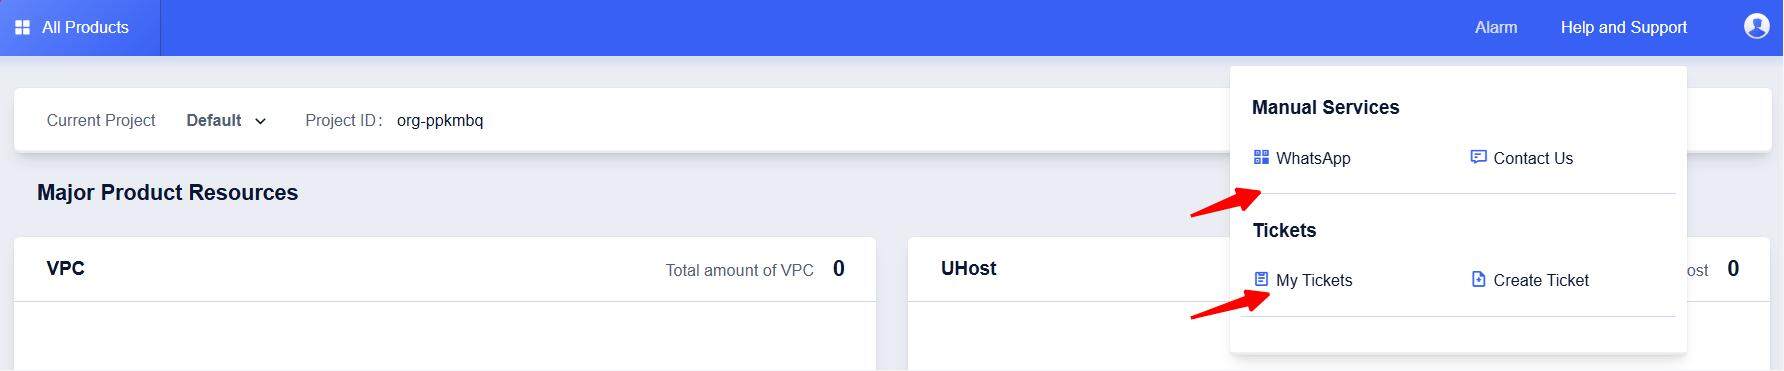1784x371 pixels.
Task: Click the My Tickets document icon
Action: click(1261, 279)
